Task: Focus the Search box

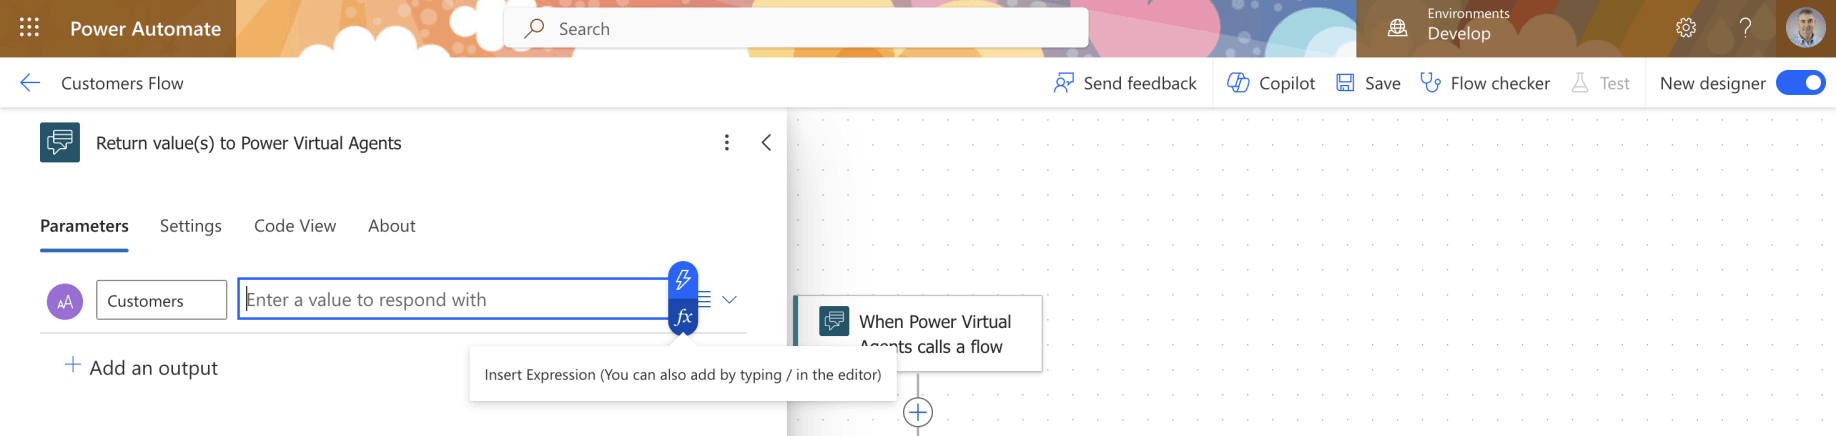Action: click(796, 28)
